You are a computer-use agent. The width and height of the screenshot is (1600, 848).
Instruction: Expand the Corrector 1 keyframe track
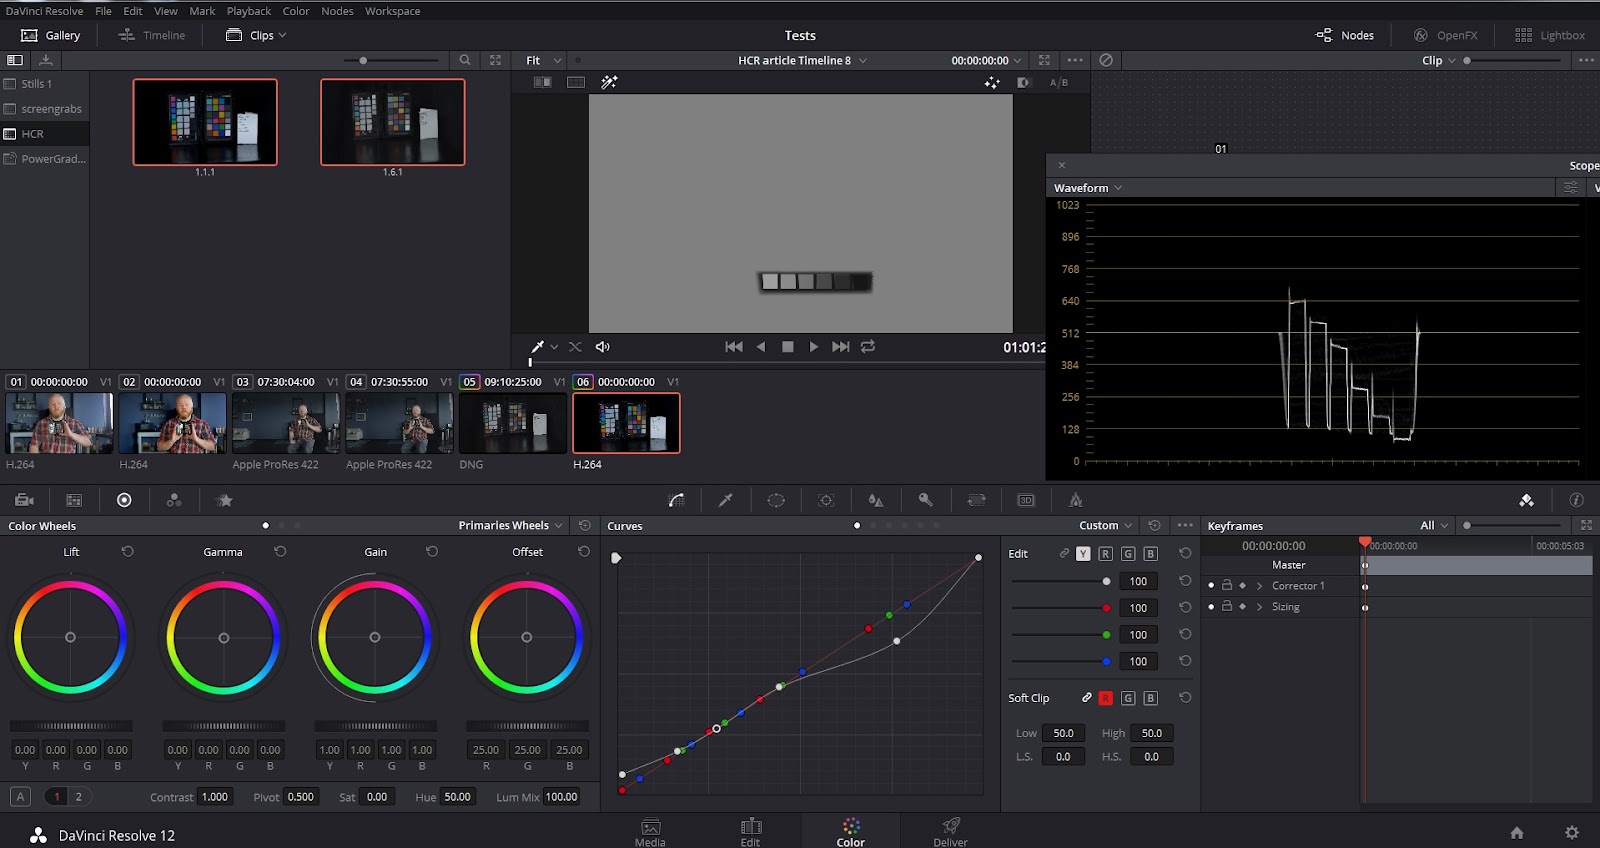click(x=1259, y=586)
